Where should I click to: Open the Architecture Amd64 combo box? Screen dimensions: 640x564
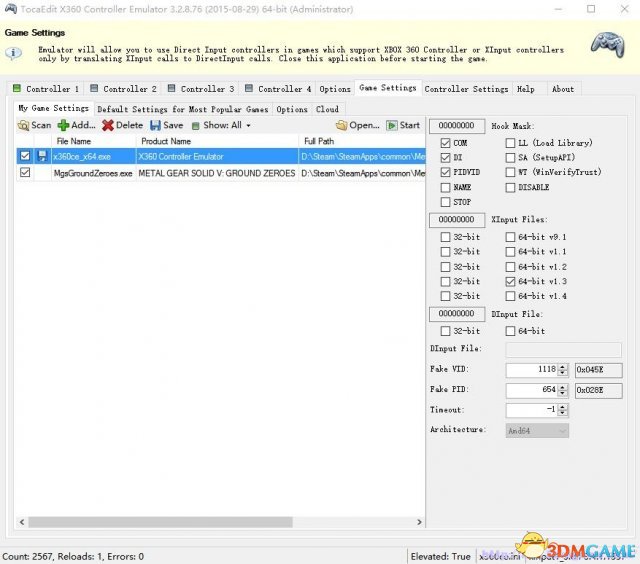pos(537,430)
